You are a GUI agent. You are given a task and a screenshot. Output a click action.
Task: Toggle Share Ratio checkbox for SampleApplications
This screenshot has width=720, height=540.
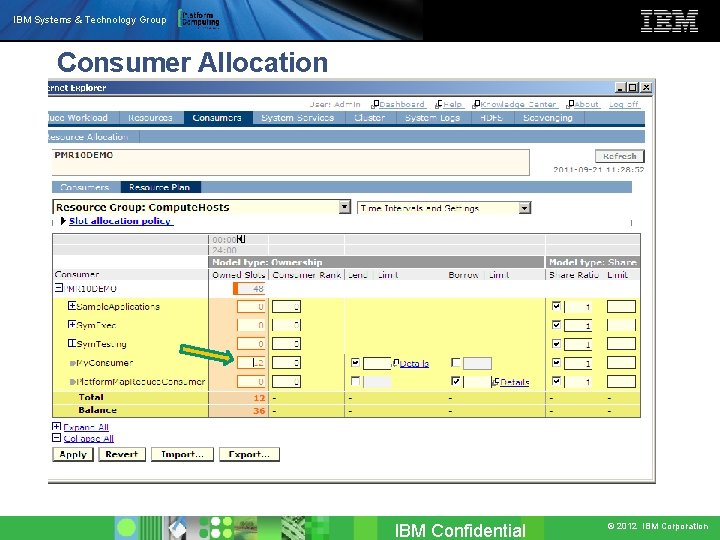click(556, 306)
